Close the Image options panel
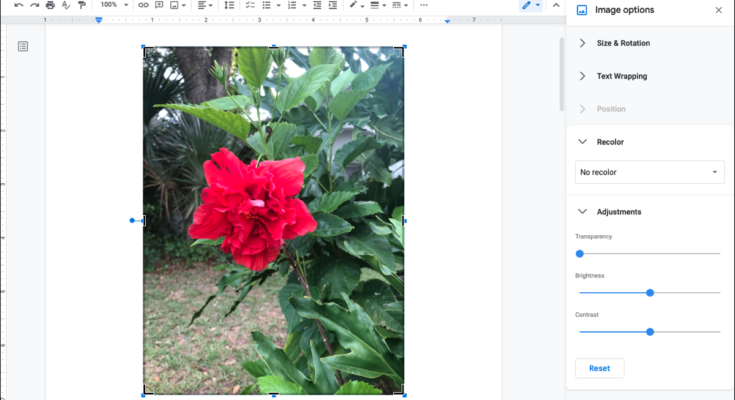The image size is (735, 400). [718, 11]
